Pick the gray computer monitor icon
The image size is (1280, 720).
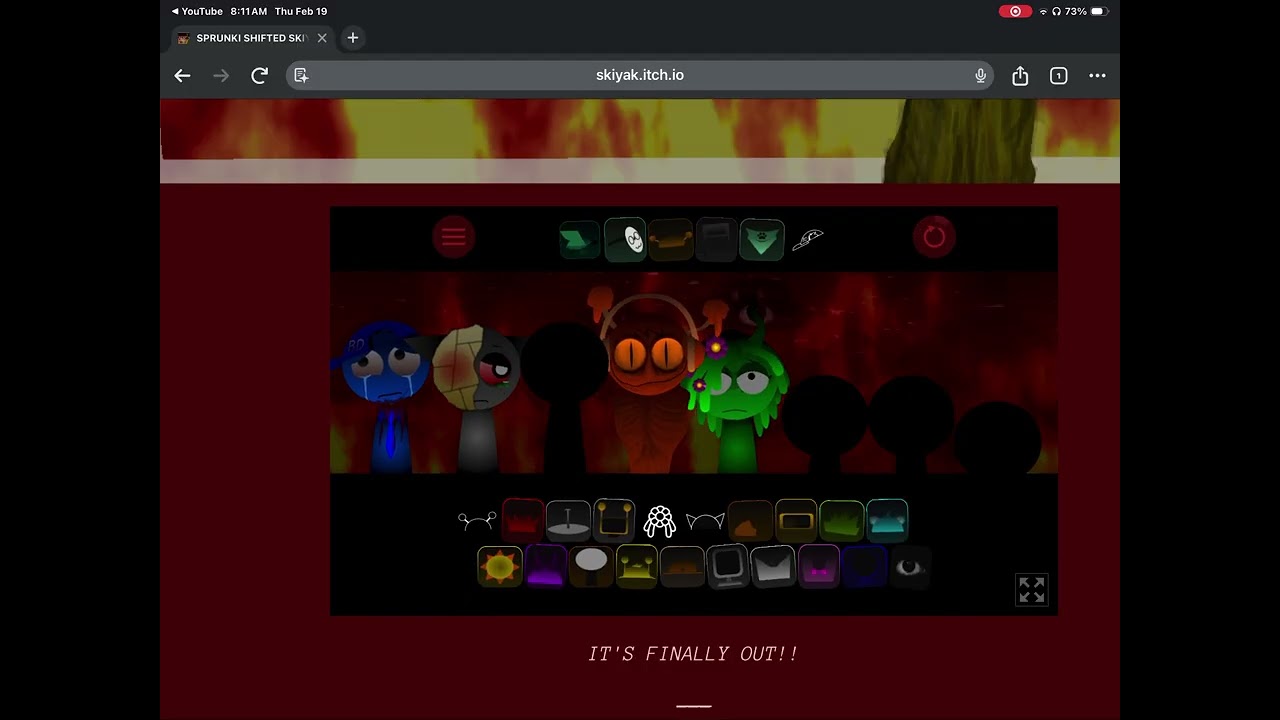(x=728, y=567)
